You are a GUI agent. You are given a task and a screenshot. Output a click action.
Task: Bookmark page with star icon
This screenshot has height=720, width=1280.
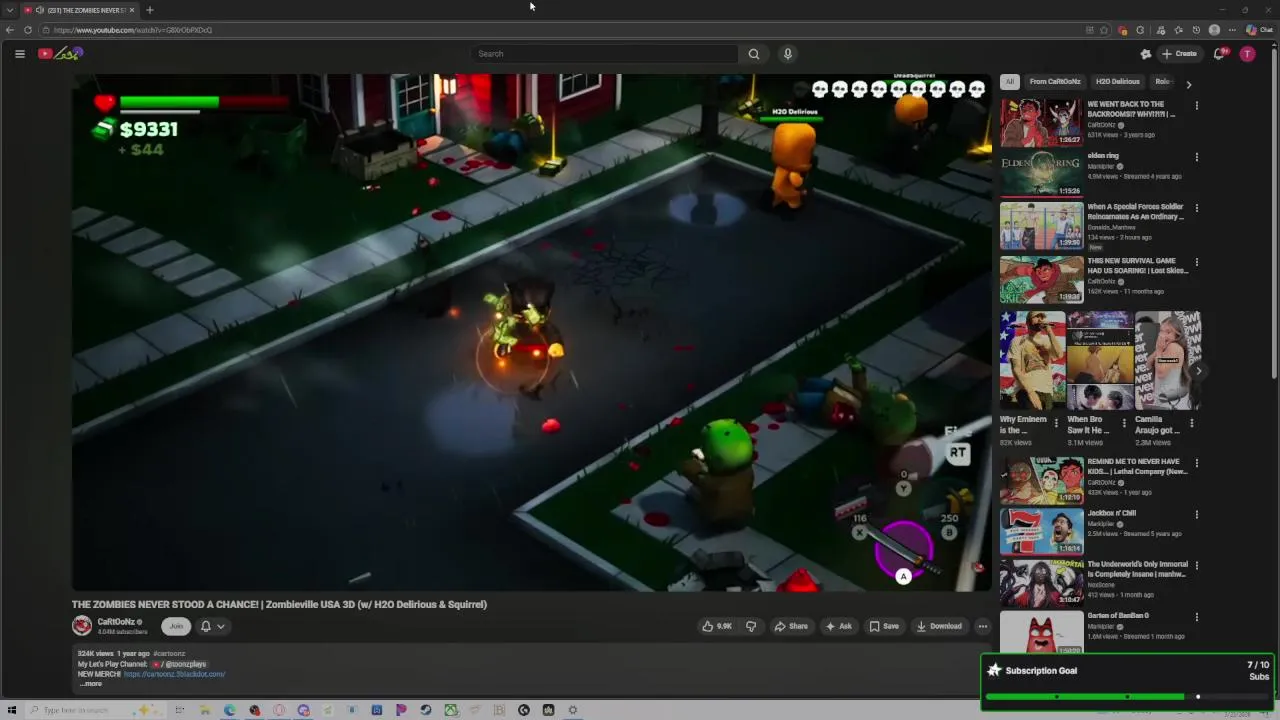(1103, 30)
